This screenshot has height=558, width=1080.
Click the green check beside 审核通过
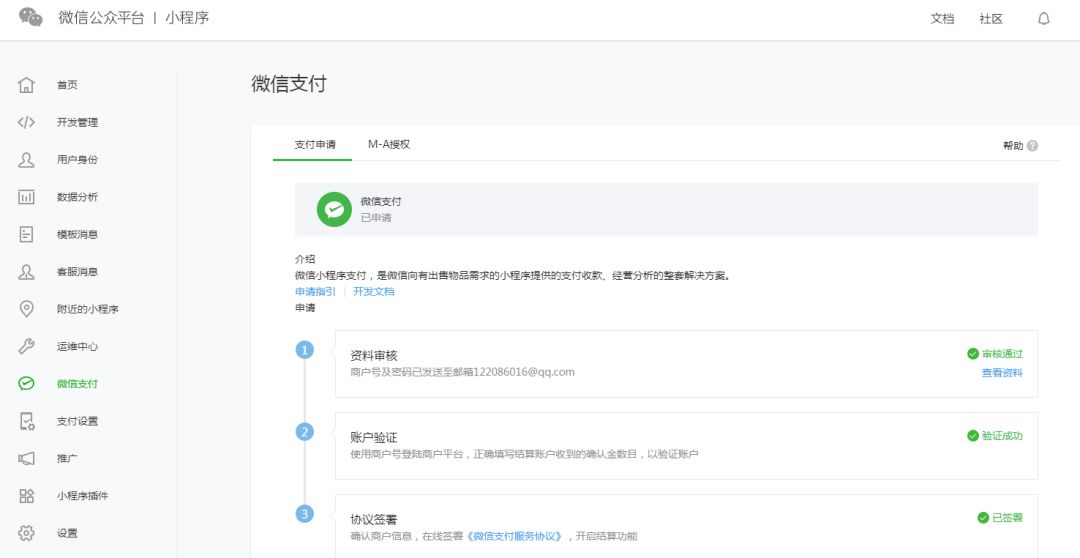pos(973,353)
